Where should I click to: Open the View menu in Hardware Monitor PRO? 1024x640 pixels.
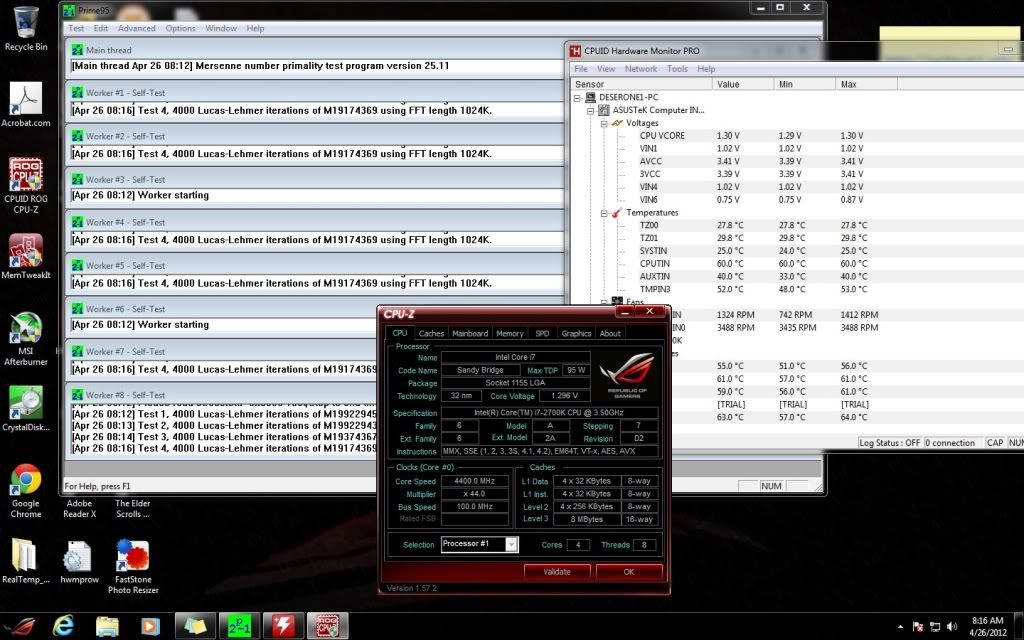click(x=606, y=69)
